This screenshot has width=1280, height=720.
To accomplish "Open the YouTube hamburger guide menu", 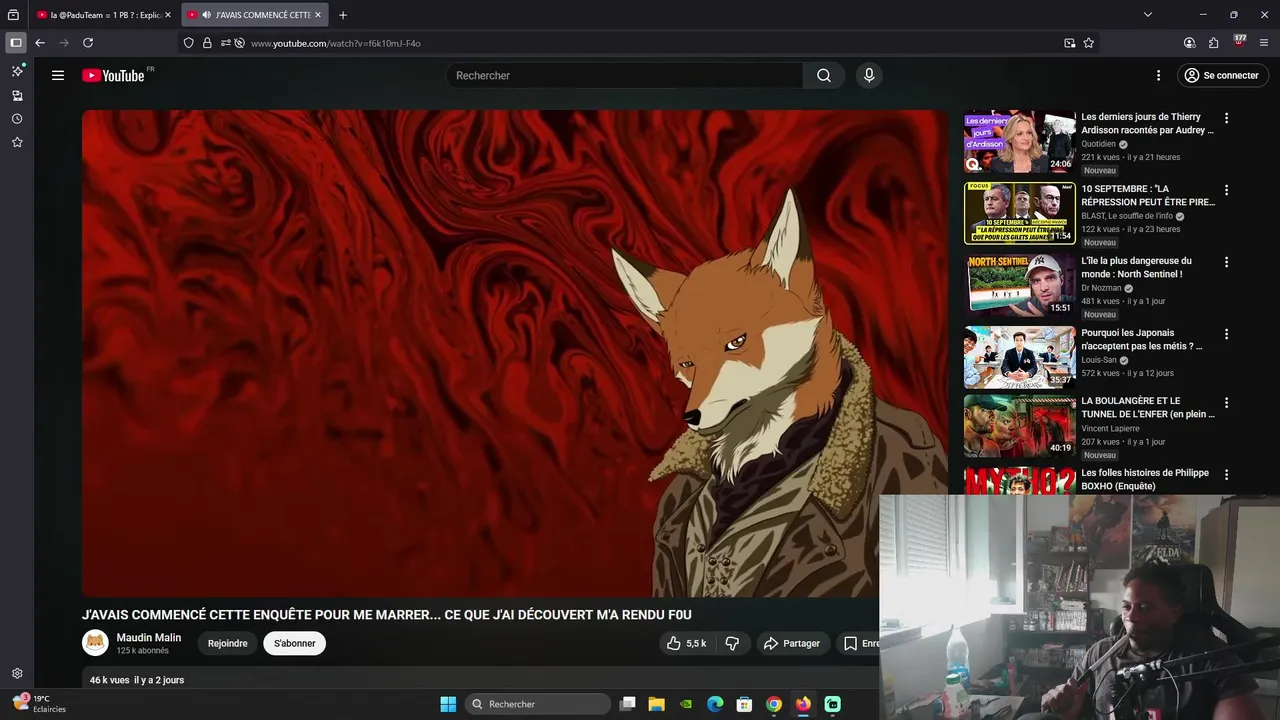I will 58,75.
